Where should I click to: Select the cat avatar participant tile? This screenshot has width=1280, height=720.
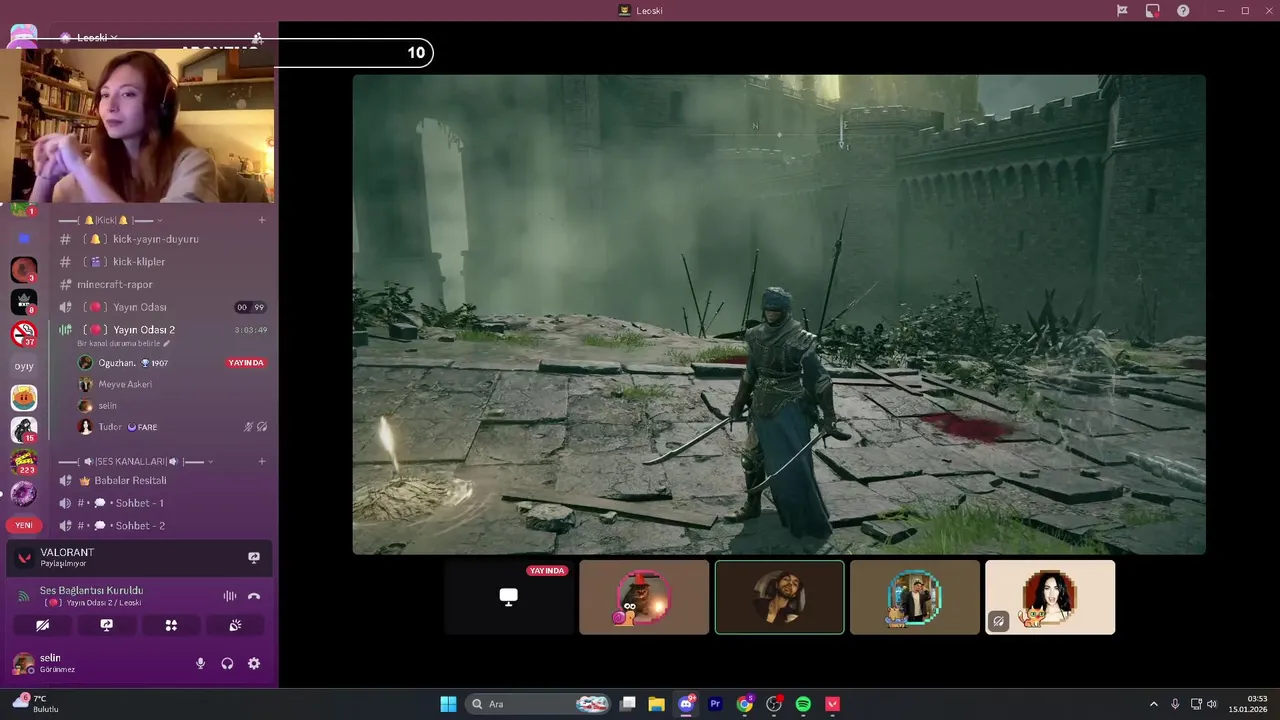point(644,597)
